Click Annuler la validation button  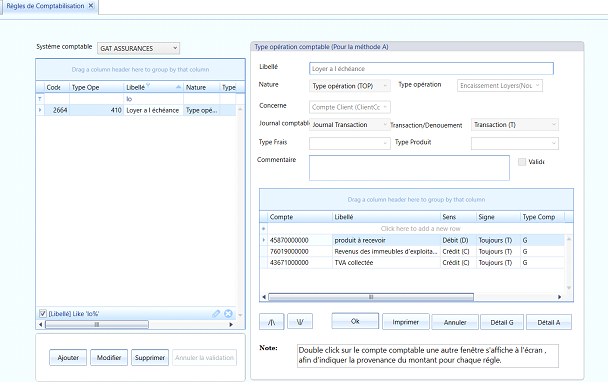(204, 357)
